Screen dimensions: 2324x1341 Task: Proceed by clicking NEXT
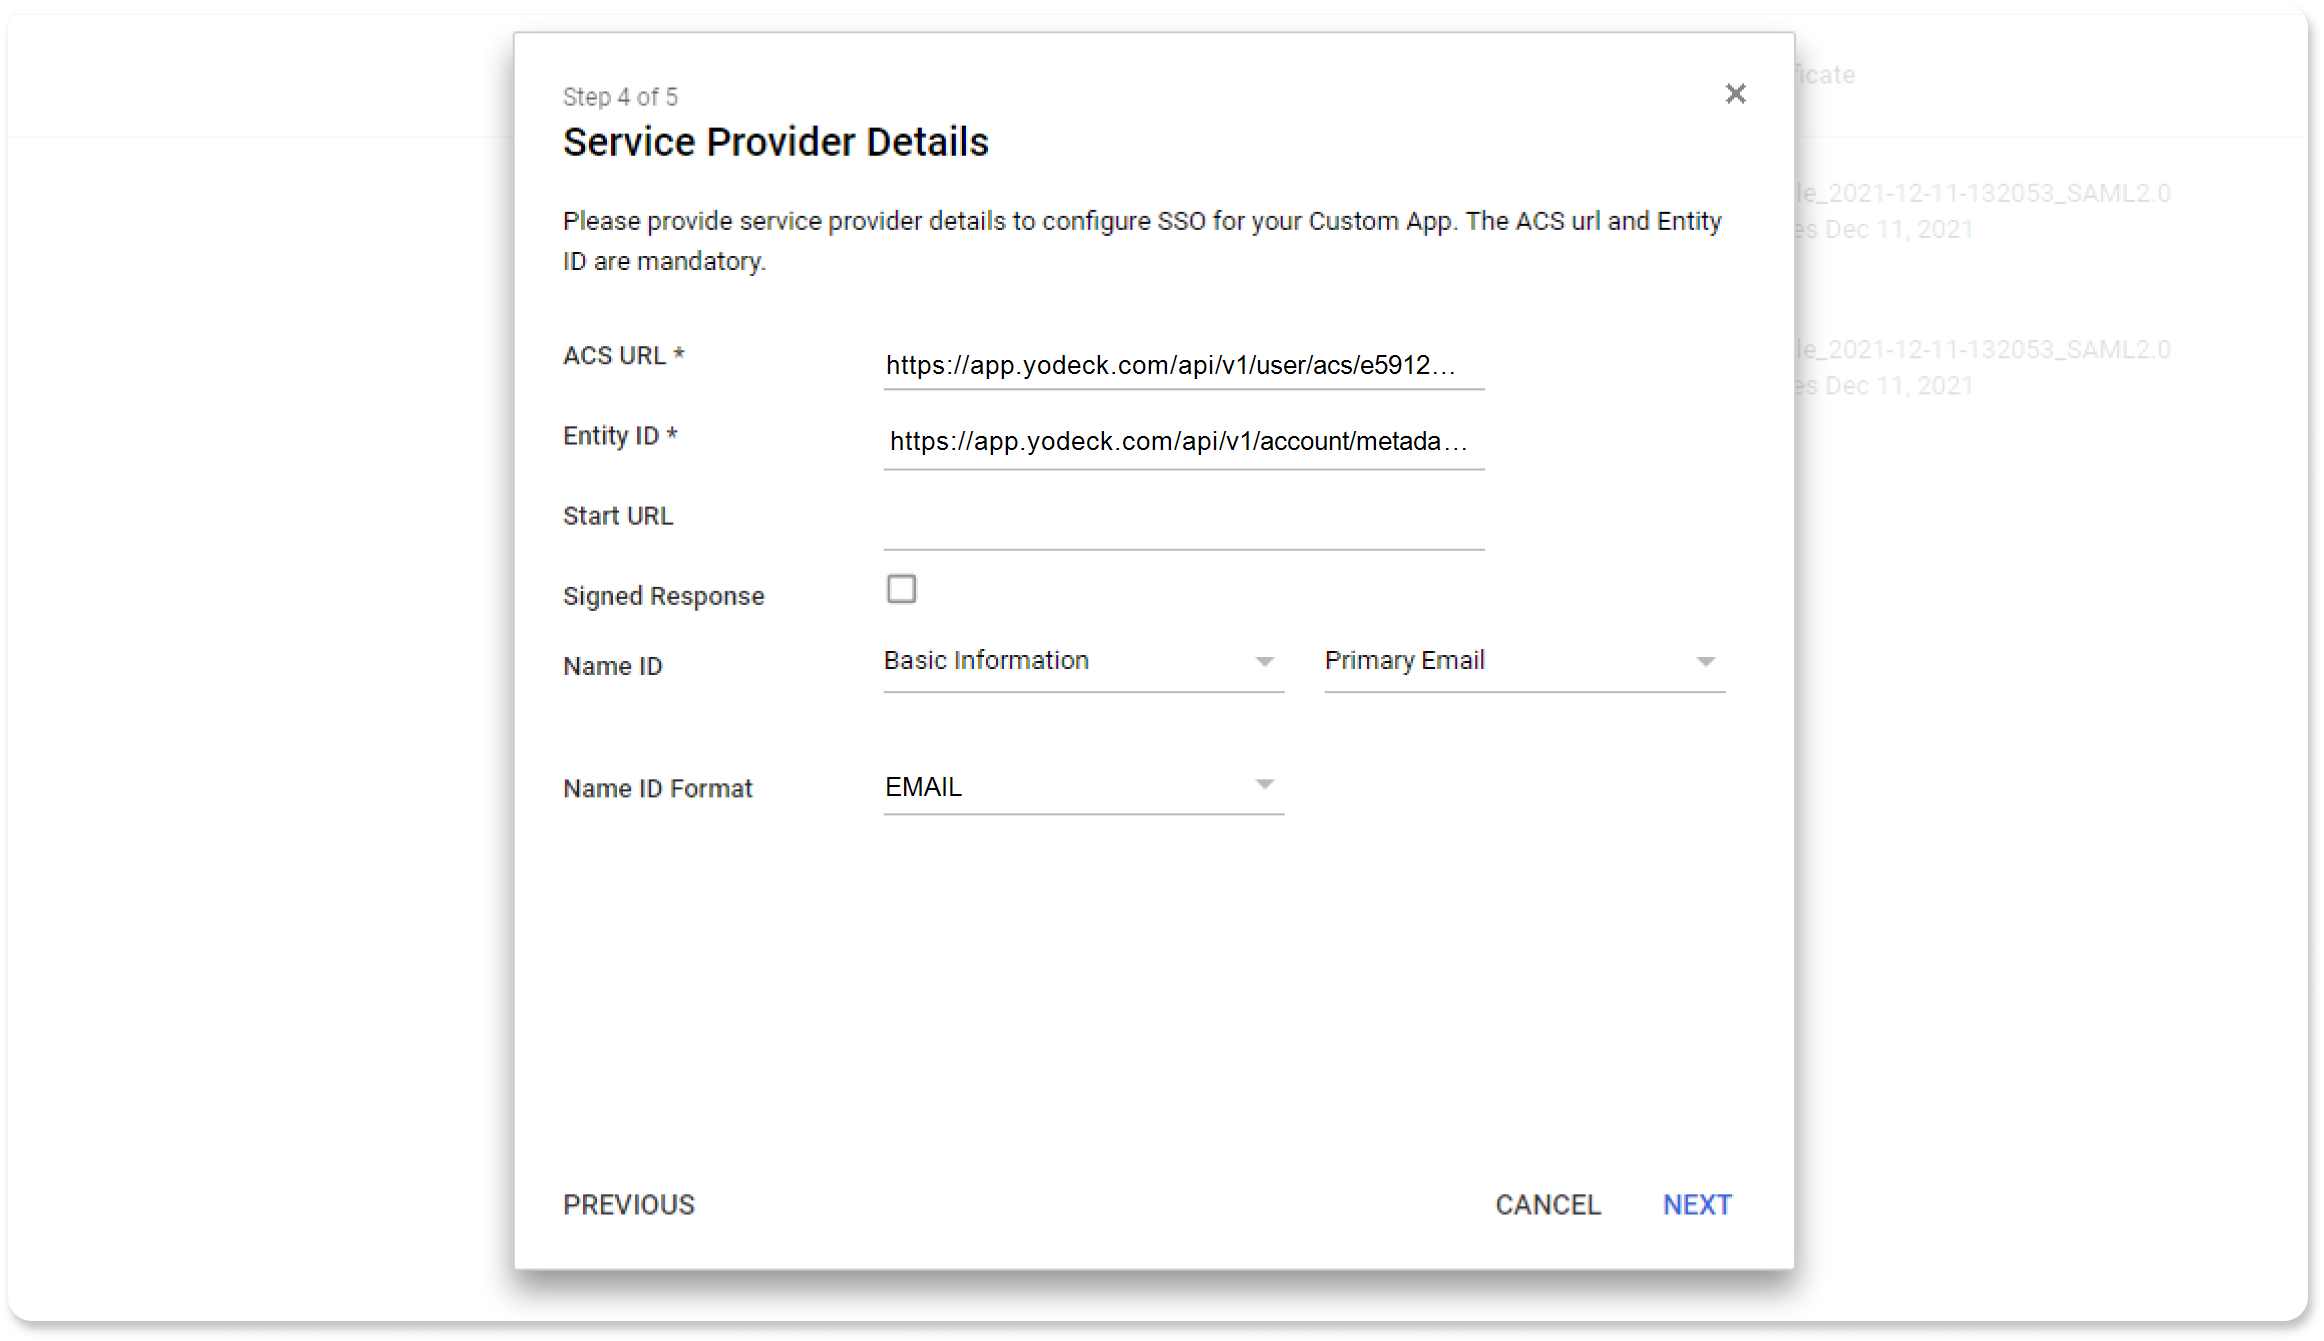[1697, 1205]
